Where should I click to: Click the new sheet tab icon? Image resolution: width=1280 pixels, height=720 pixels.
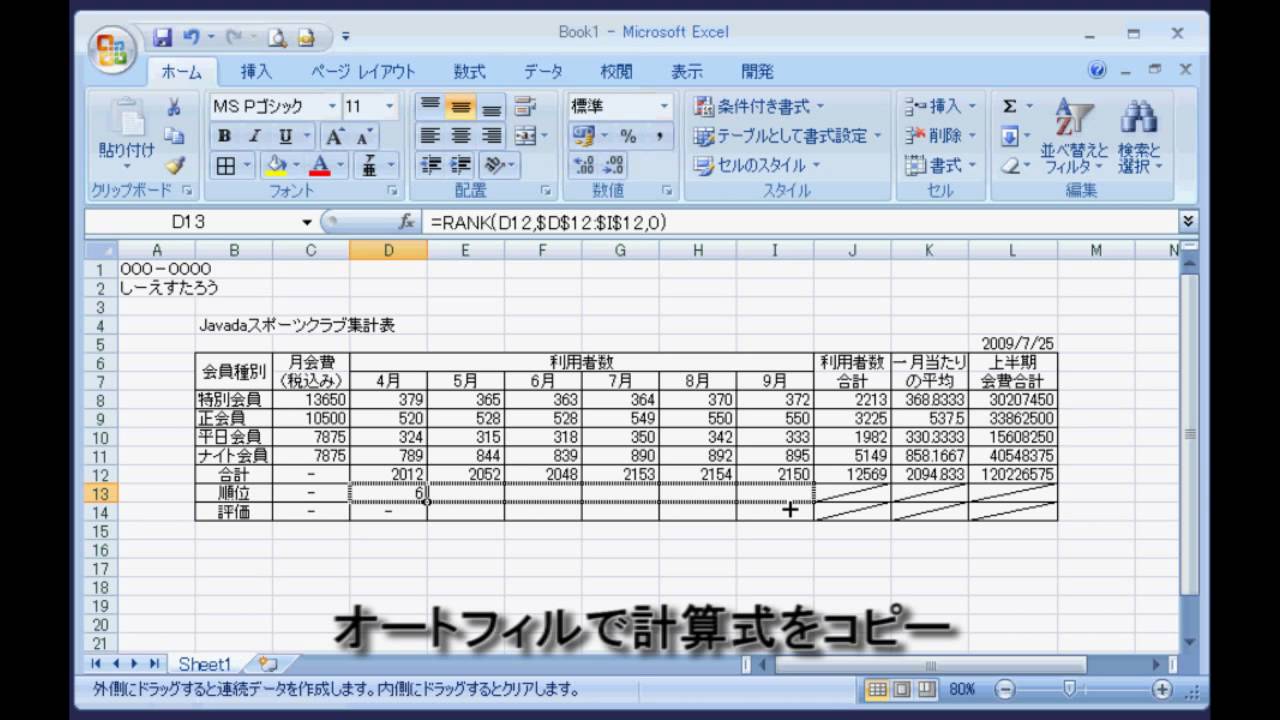267,663
